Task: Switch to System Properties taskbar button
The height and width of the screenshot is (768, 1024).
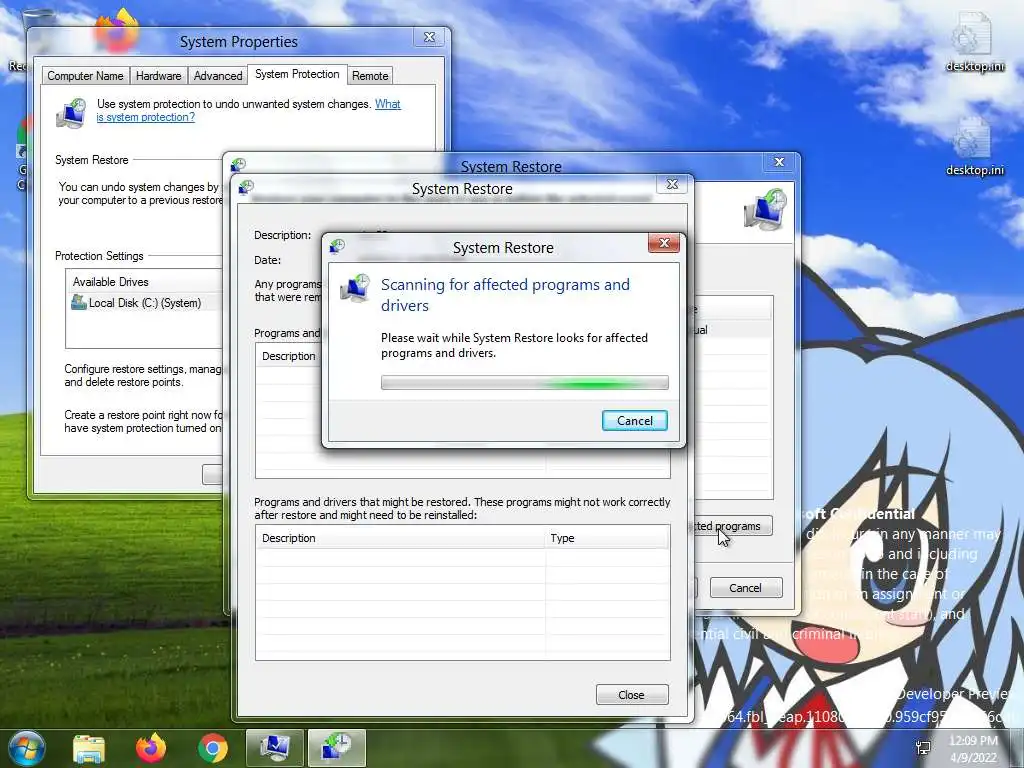Action: [275, 748]
